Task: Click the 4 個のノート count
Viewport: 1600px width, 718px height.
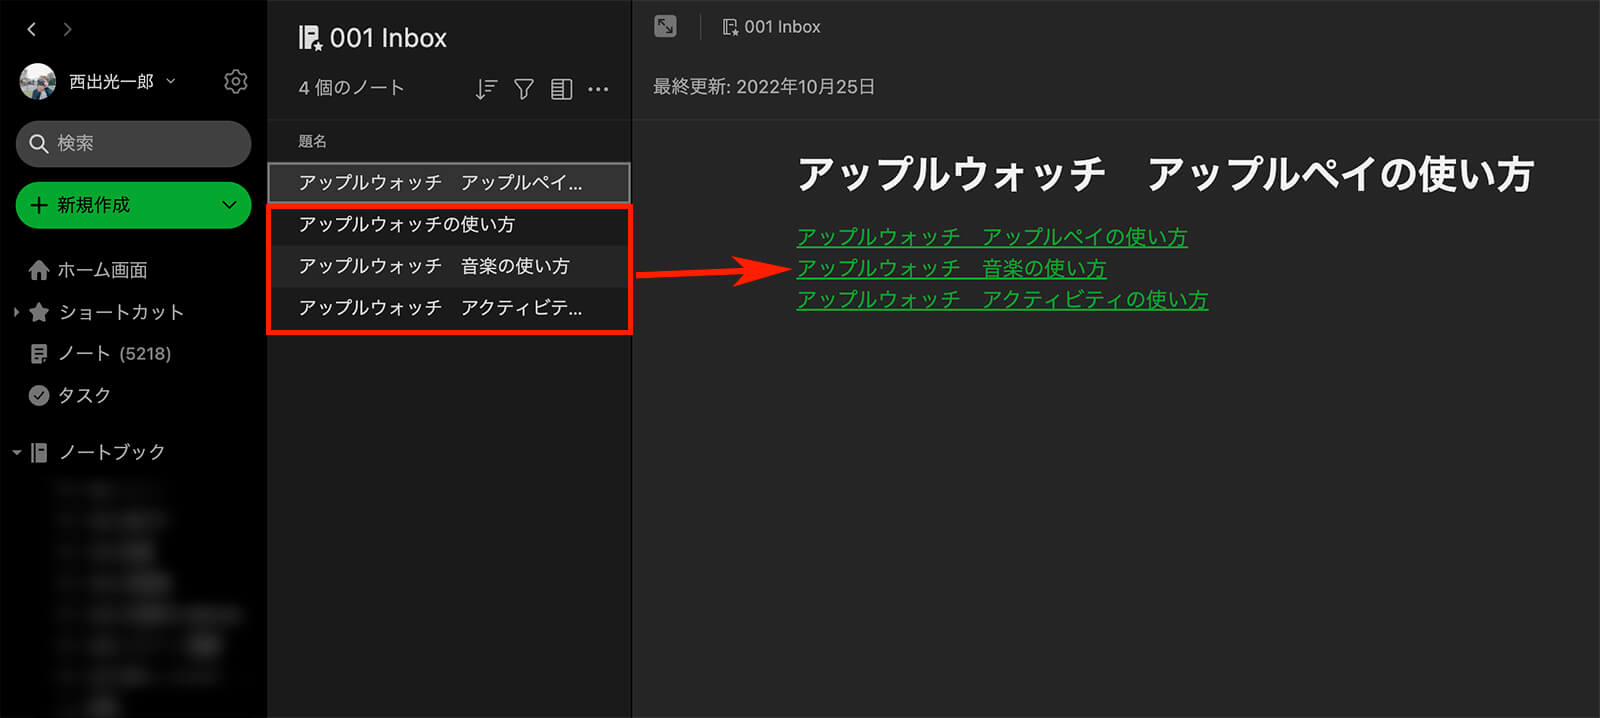Action: point(351,88)
